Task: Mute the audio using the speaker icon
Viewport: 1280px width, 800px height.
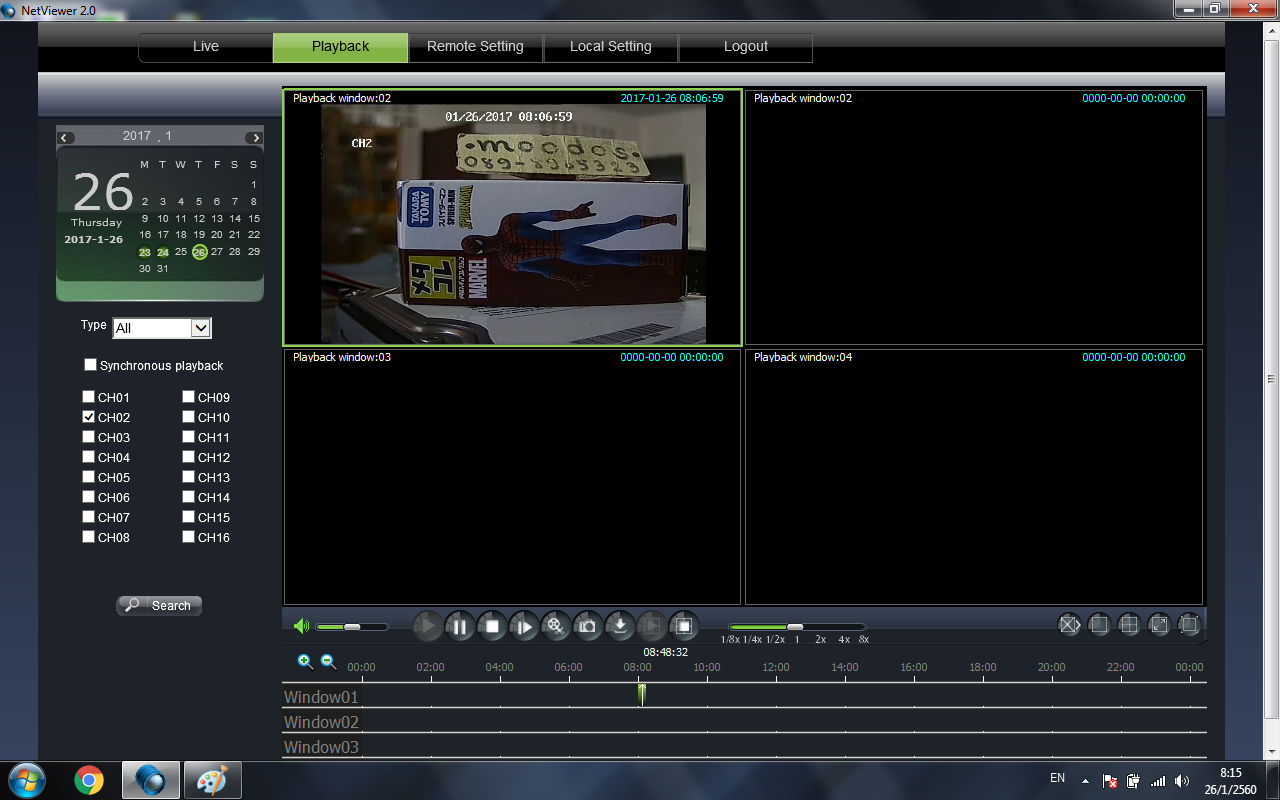Action: (301, 627)
